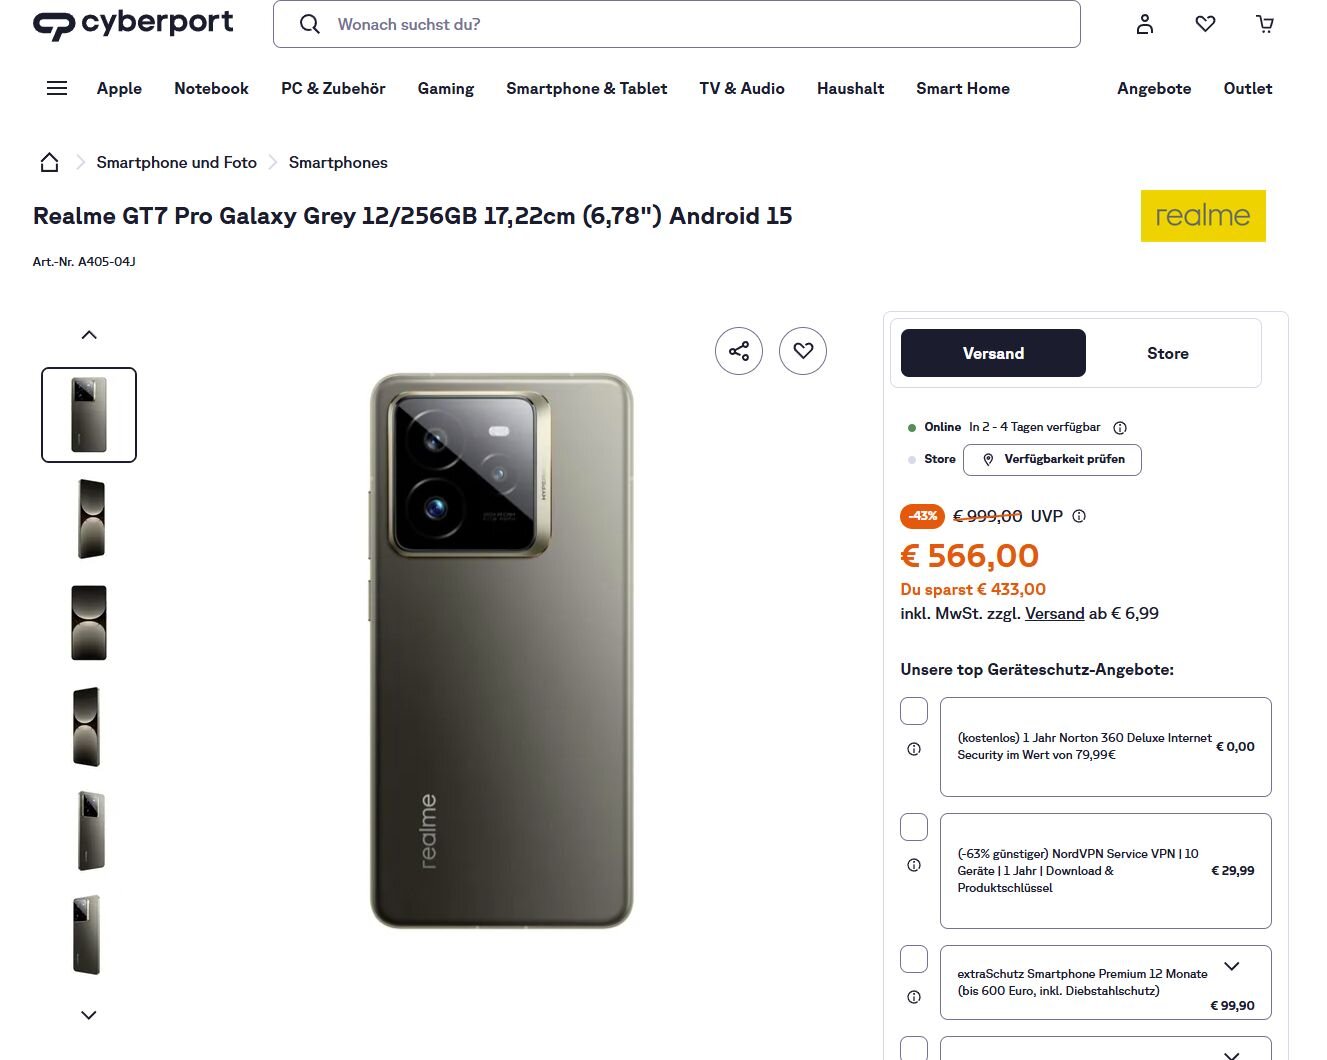Show info about online availability
The height and width of the screenshot is (1060, 1327).
coord(1120,428)
